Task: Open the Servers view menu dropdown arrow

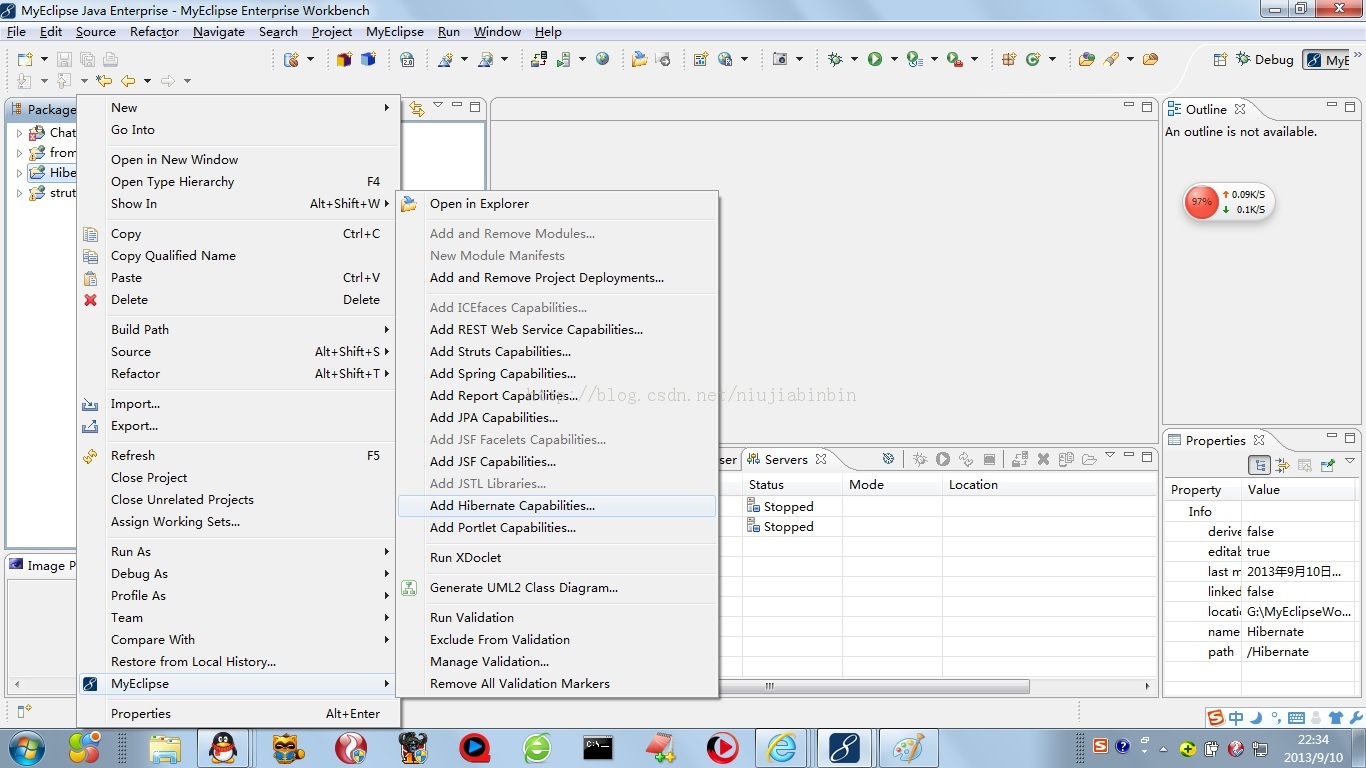Action: point(1110,458)
